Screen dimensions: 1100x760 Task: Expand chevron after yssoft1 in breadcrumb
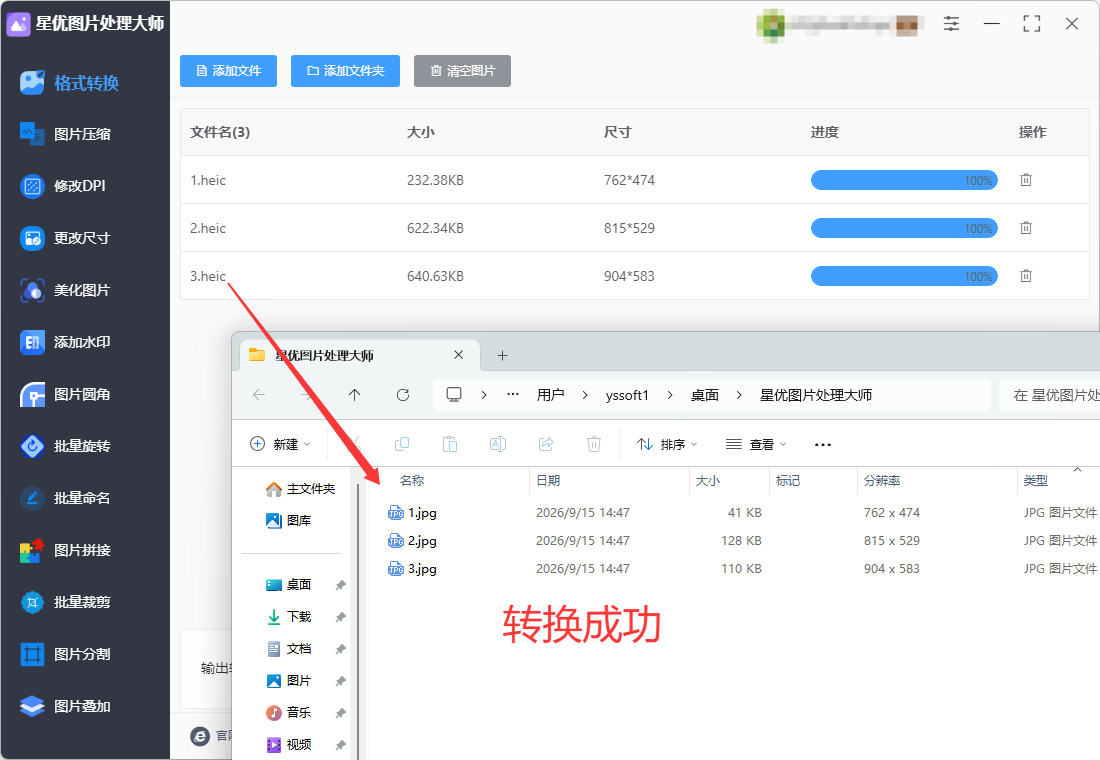[670, 395]
